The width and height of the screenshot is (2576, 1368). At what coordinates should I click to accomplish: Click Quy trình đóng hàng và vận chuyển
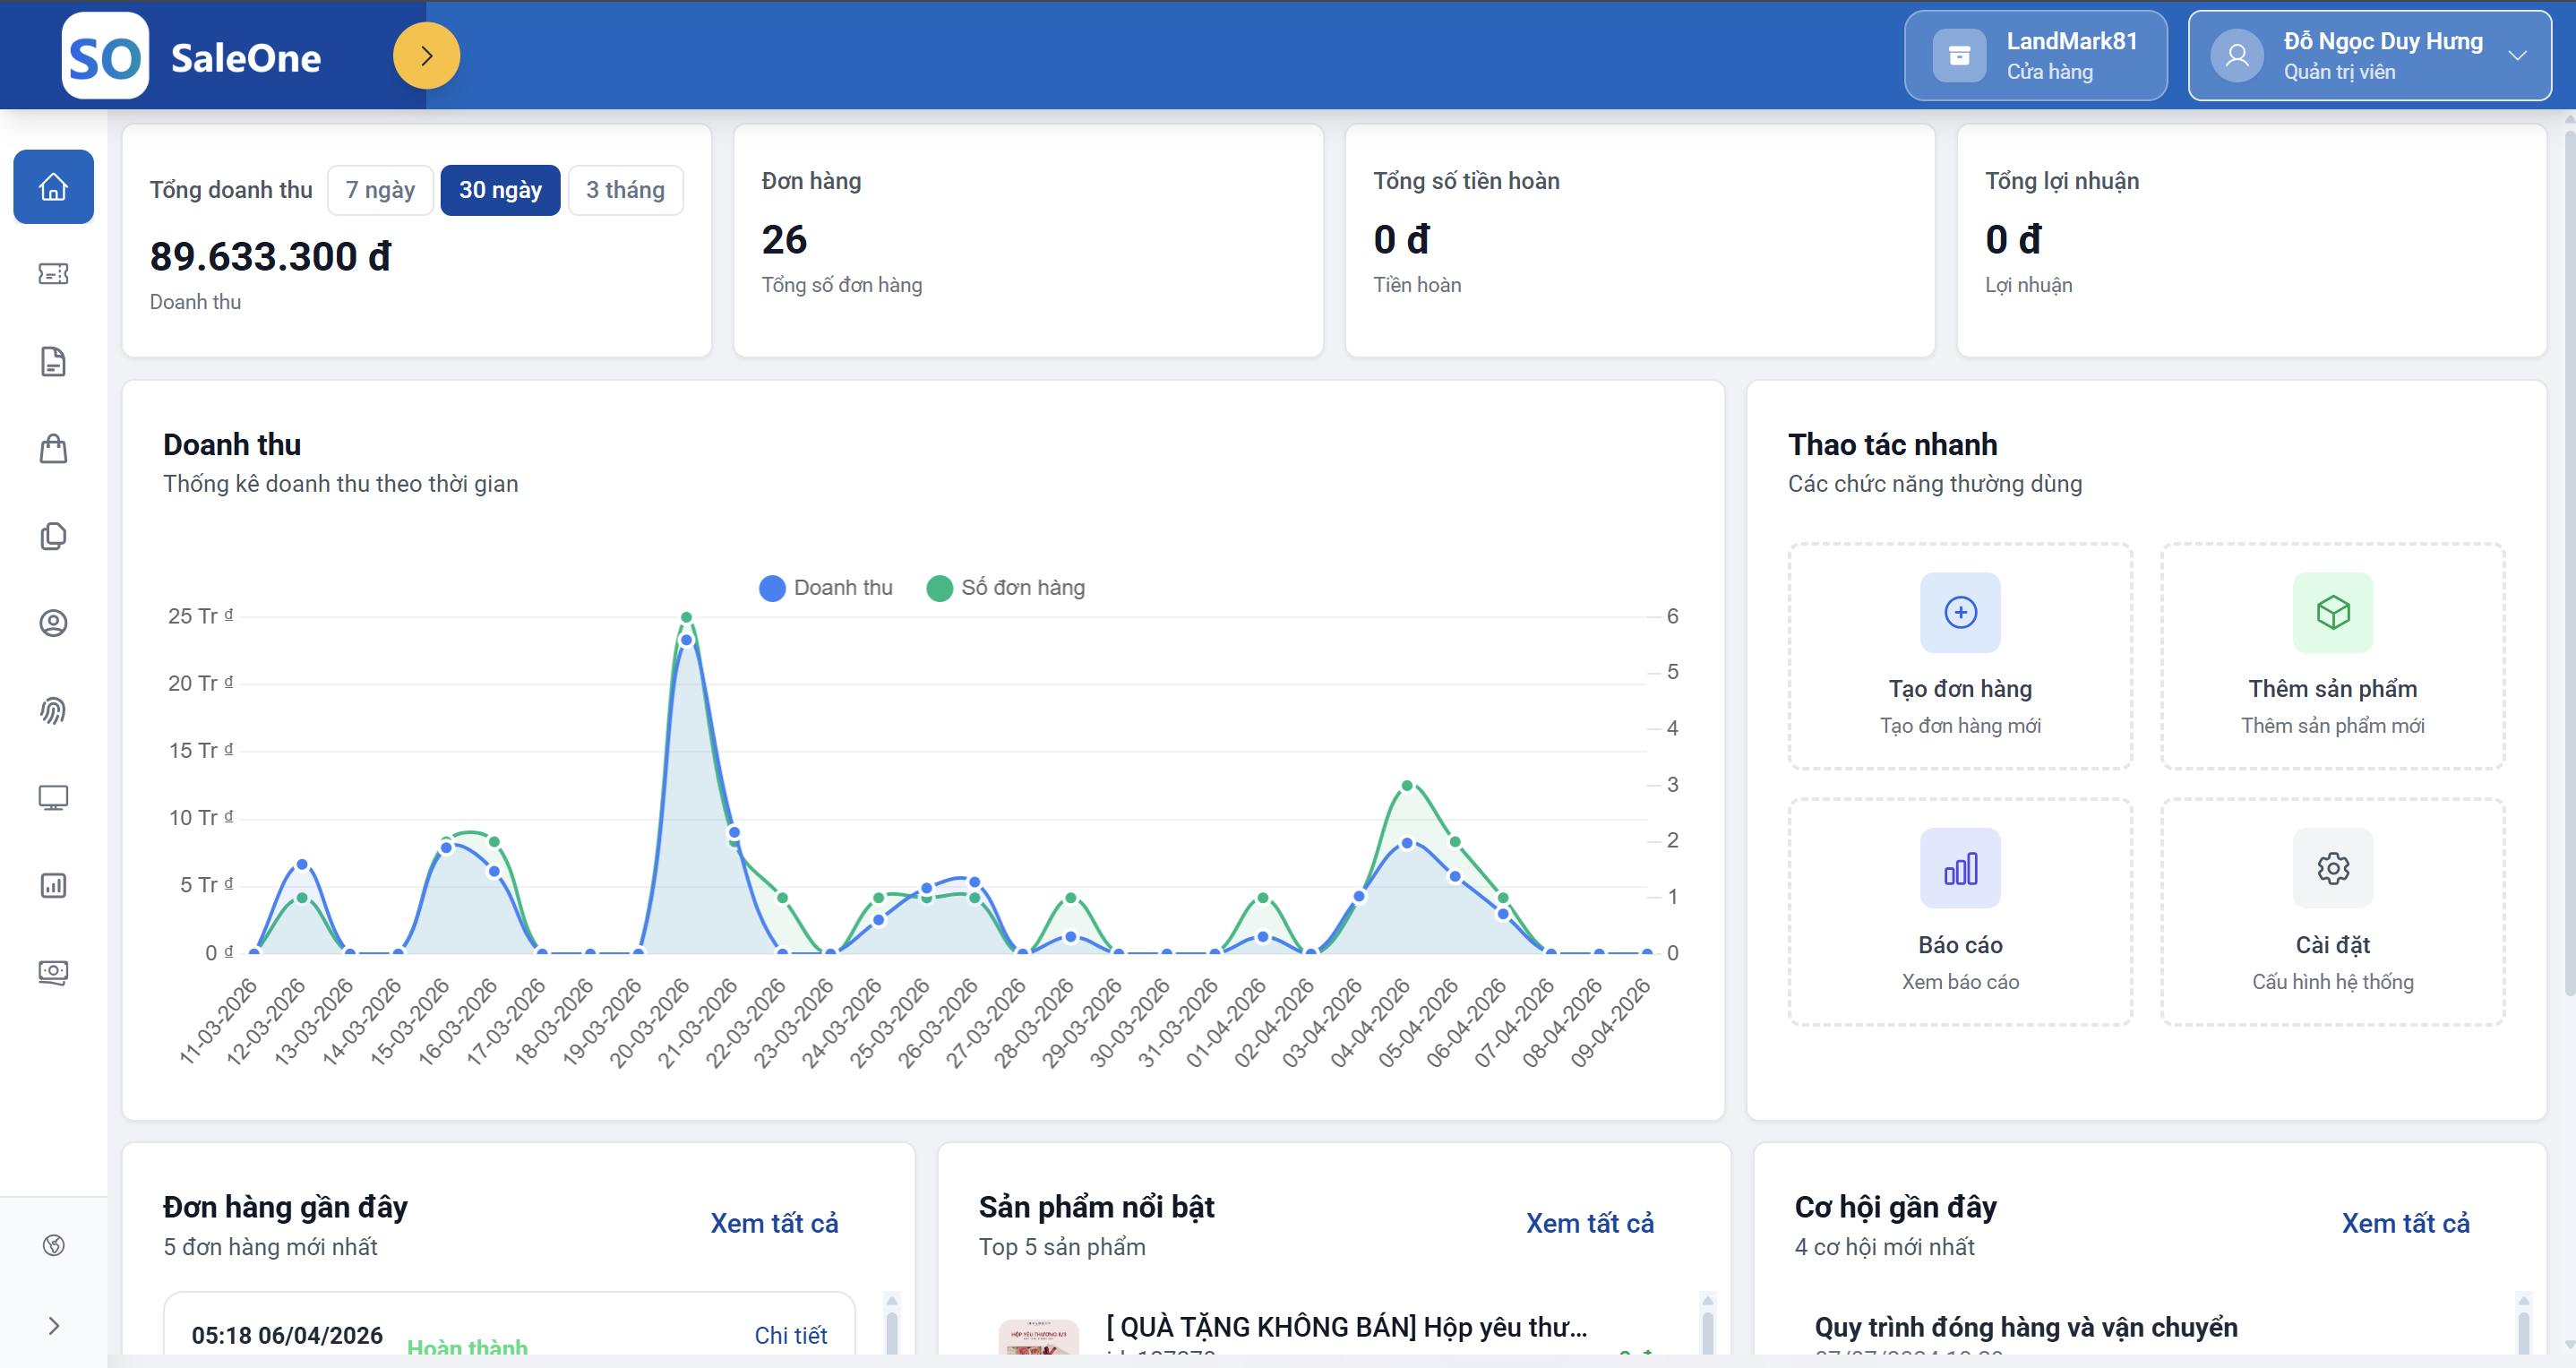coord(2026,1327)
